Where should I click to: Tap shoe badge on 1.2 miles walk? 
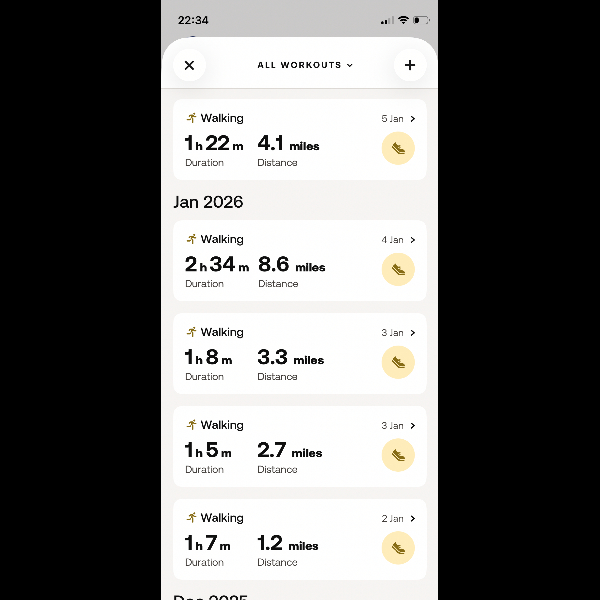[398, 548]
